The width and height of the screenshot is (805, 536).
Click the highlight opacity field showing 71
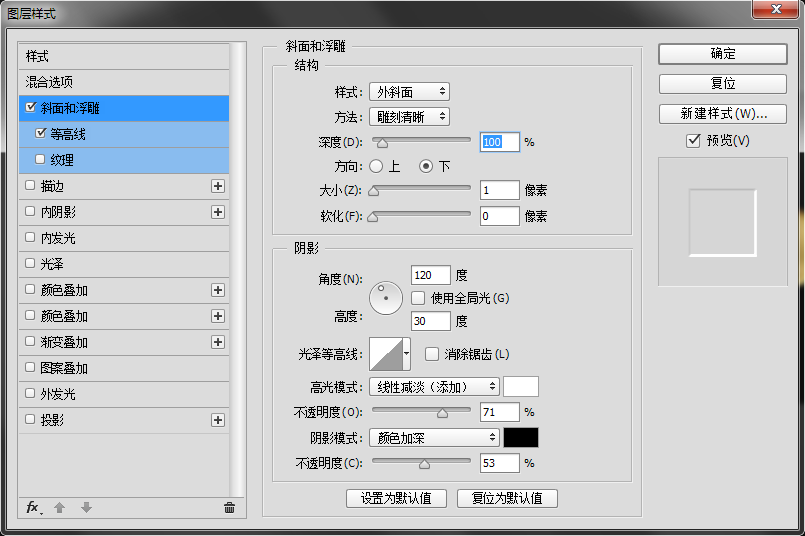(x=500, y=412)
